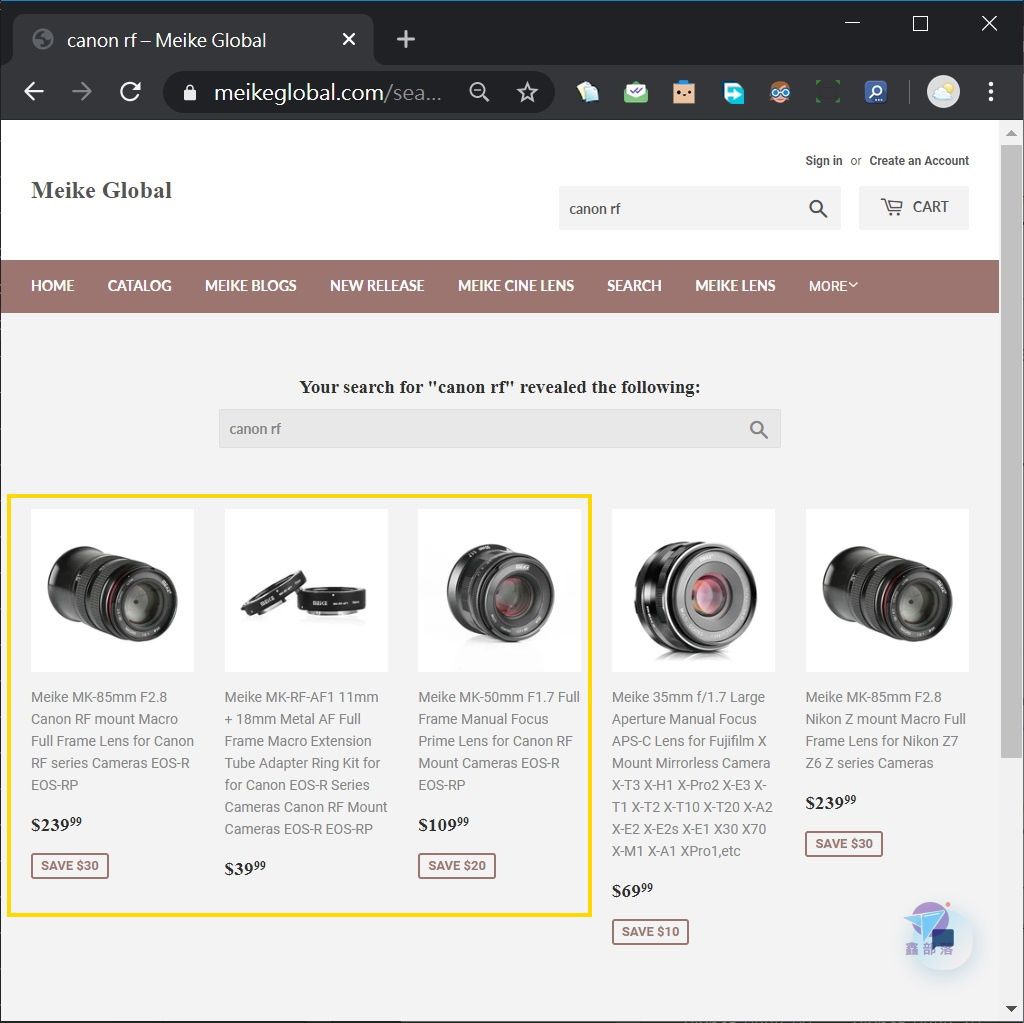Open the blue magnifier search extension
1024x1023 pixels.
coord(876,92)
